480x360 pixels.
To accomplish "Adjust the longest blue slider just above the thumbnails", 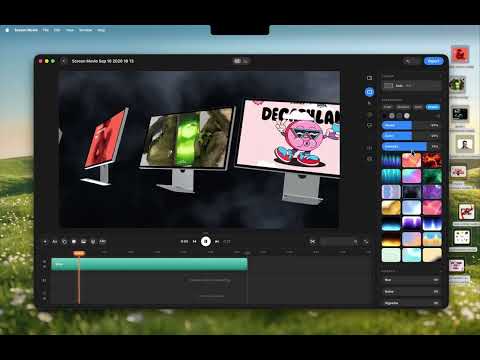I will pyautogui.click(x=411, y=146).
